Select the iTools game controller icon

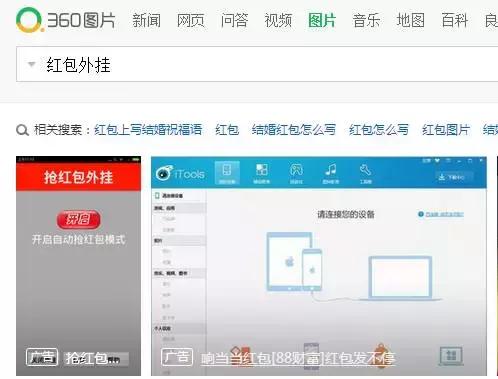coord(296,173)
